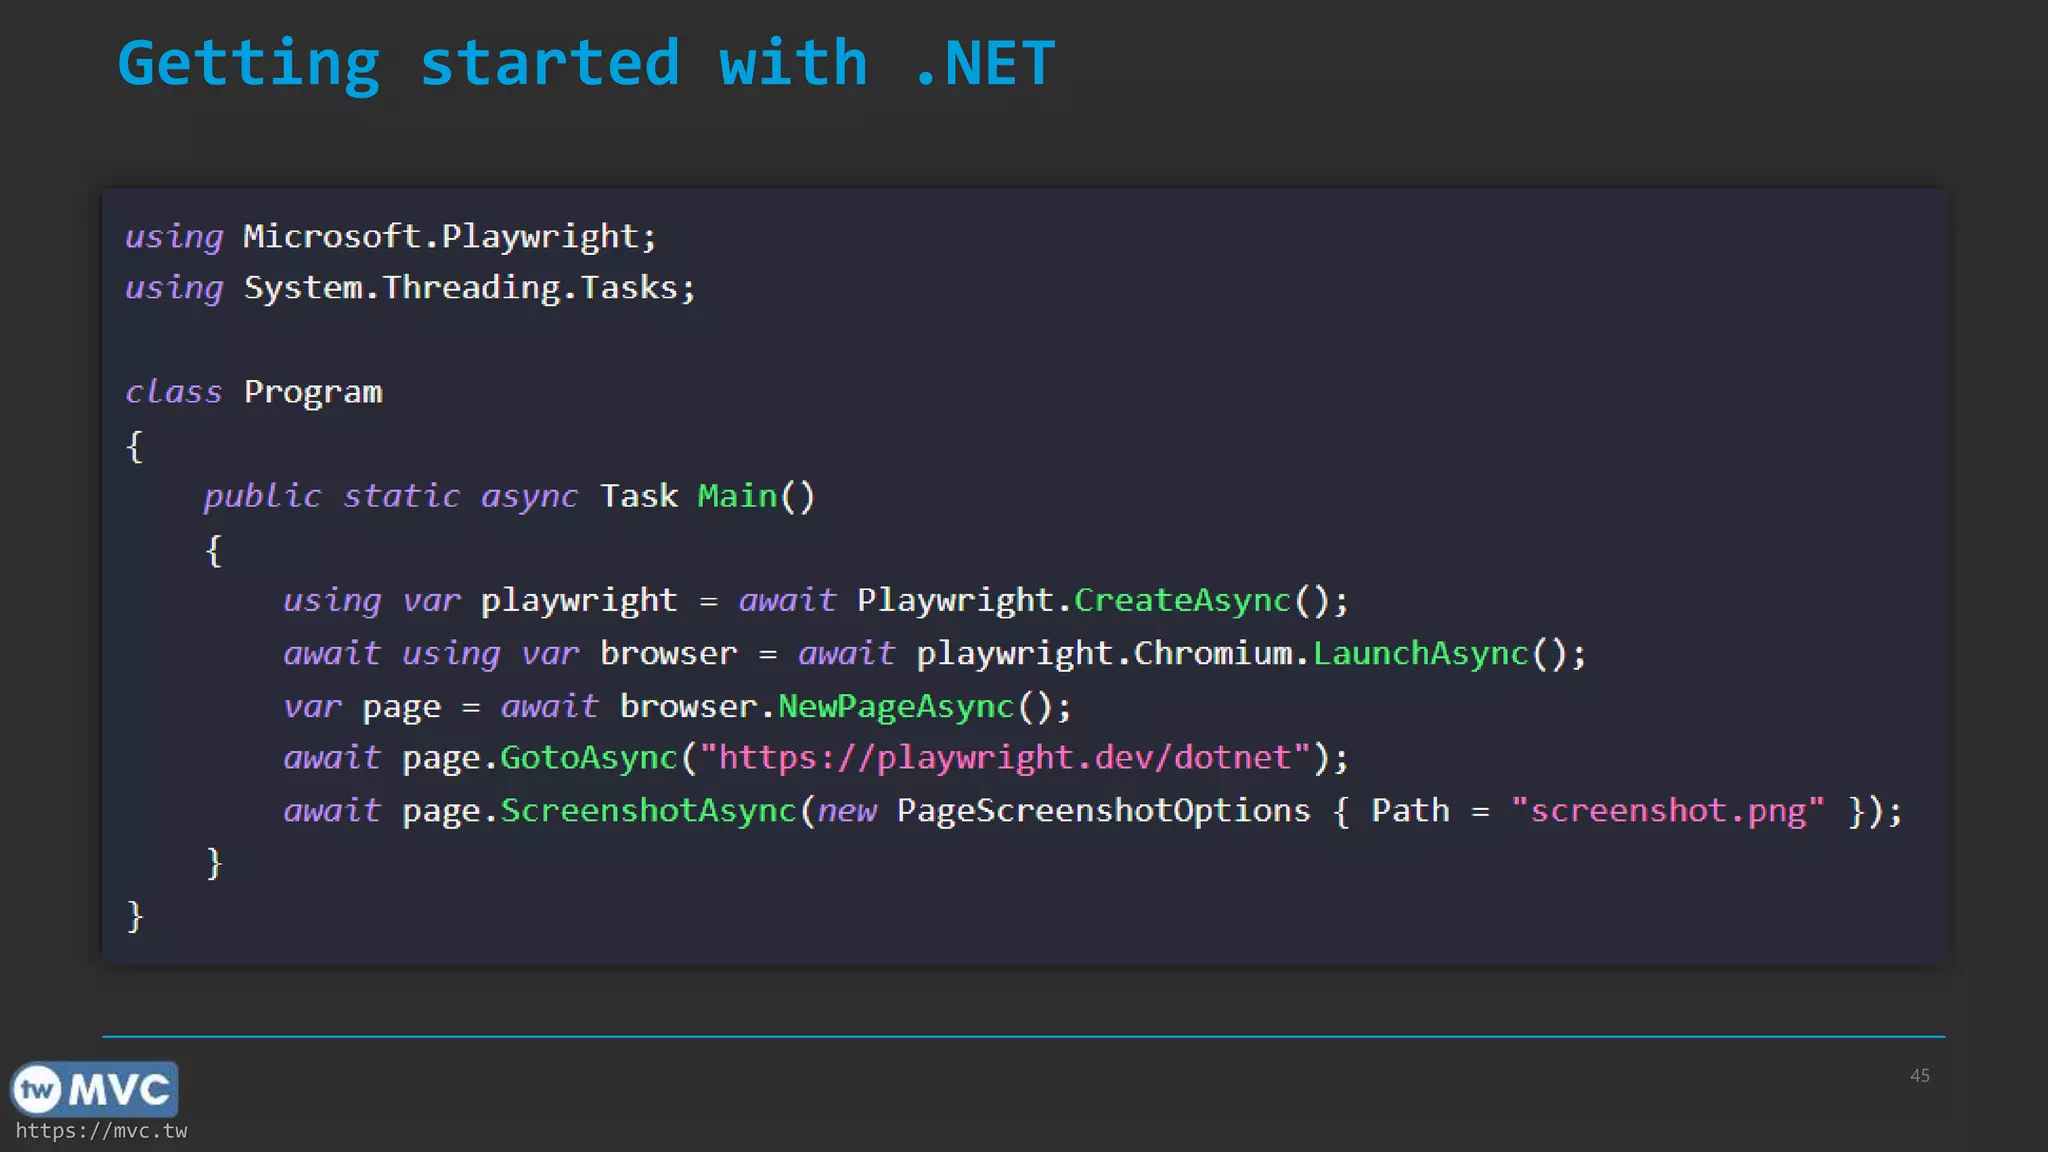Click the 'PageScreenshotOptions' type name
The height and width of the screenshot is (1152, 2048).
[1103, 810]
